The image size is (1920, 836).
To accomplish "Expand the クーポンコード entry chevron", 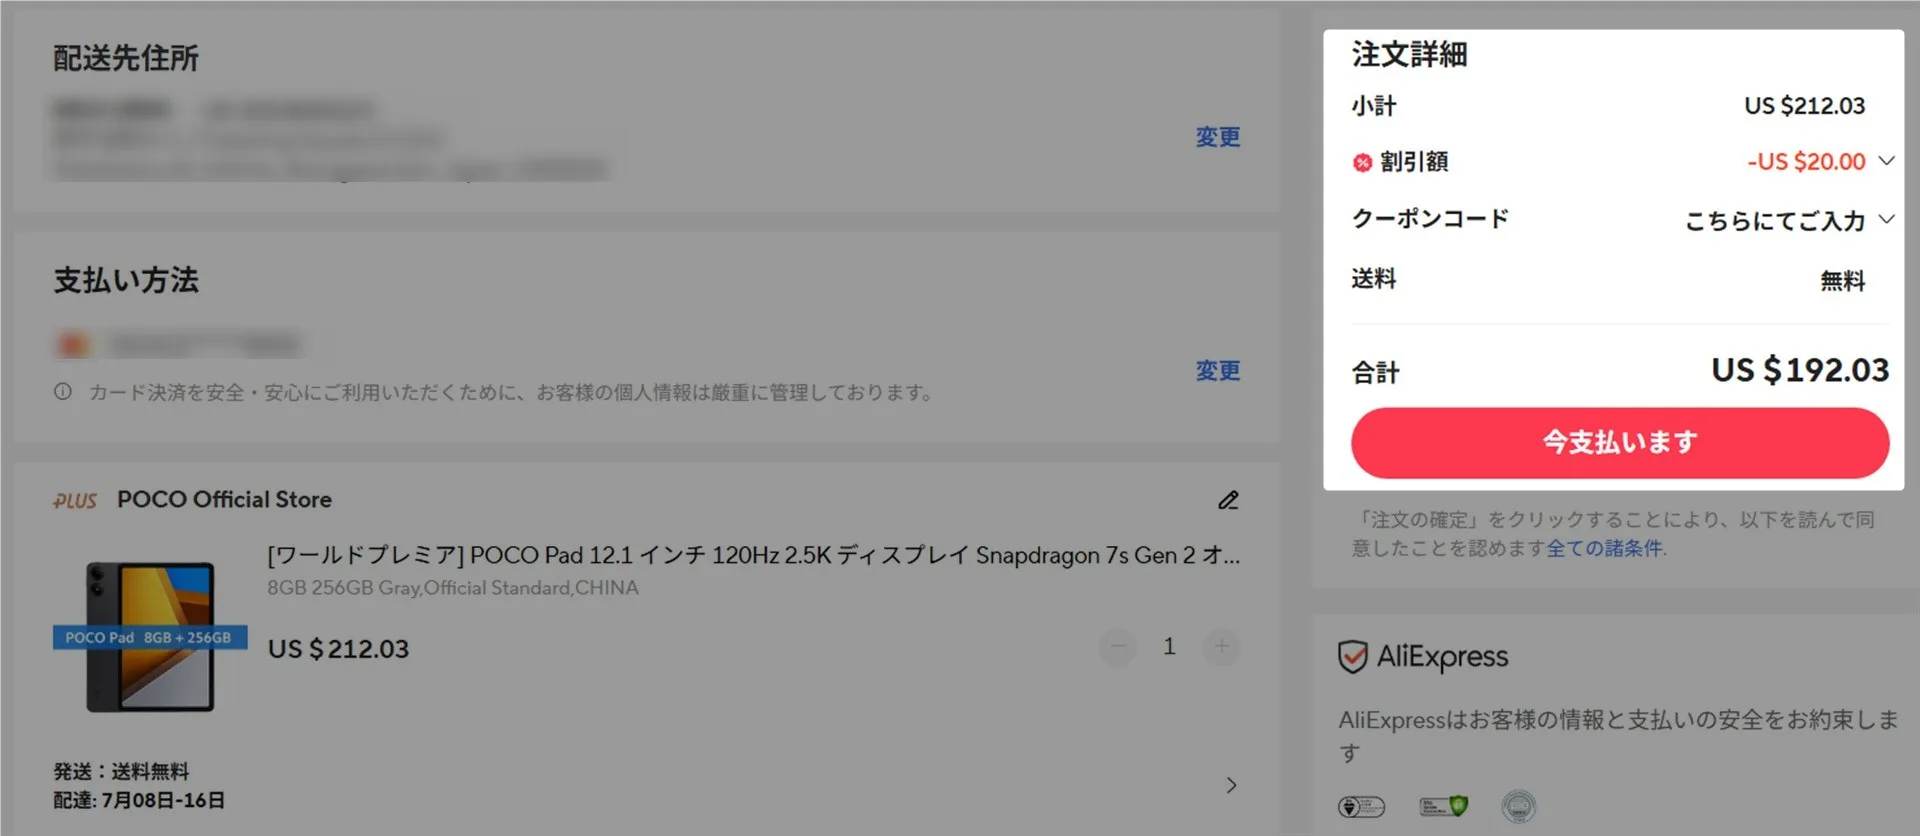I will (1886, 219).
